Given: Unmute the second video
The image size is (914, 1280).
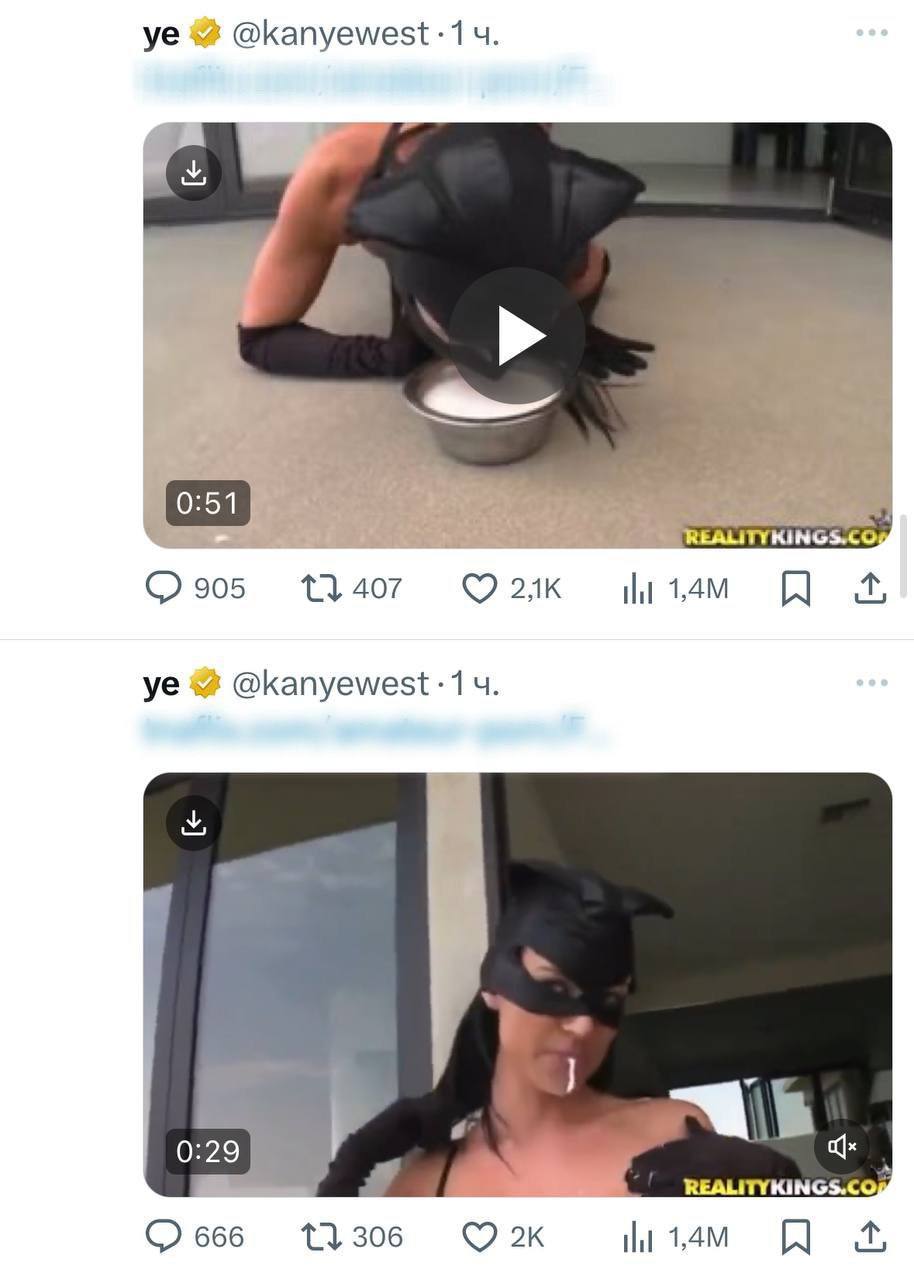Looking at the screenshot, I should [x=842, y=1146].
